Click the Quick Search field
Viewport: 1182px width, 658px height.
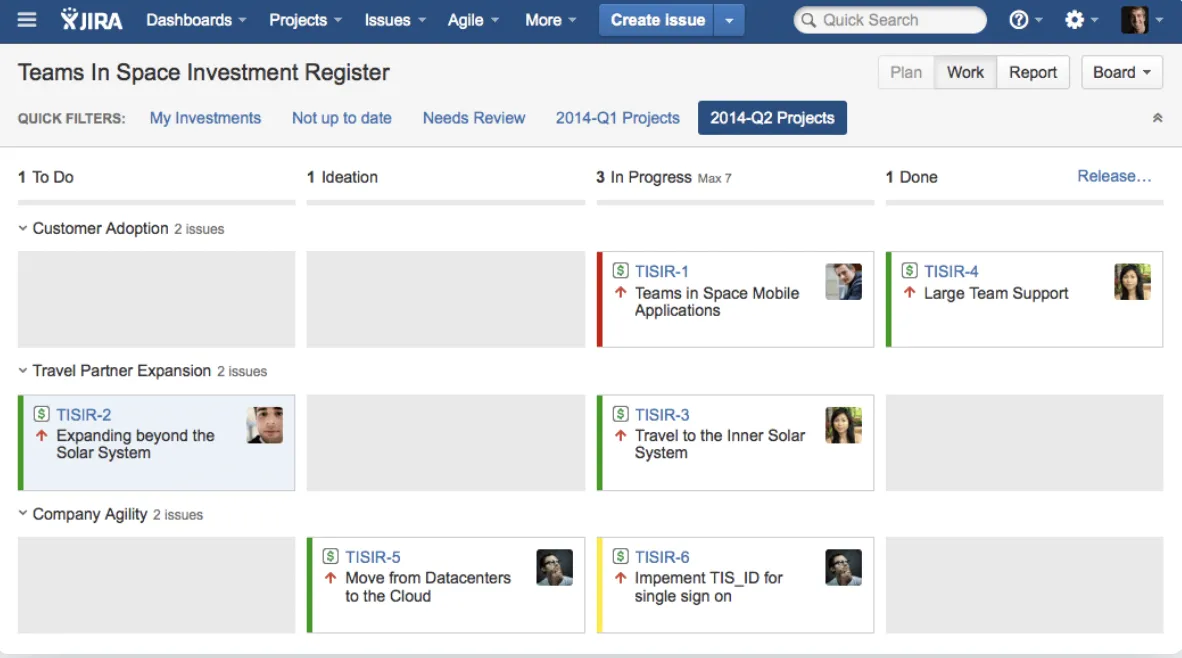(890, 20)
